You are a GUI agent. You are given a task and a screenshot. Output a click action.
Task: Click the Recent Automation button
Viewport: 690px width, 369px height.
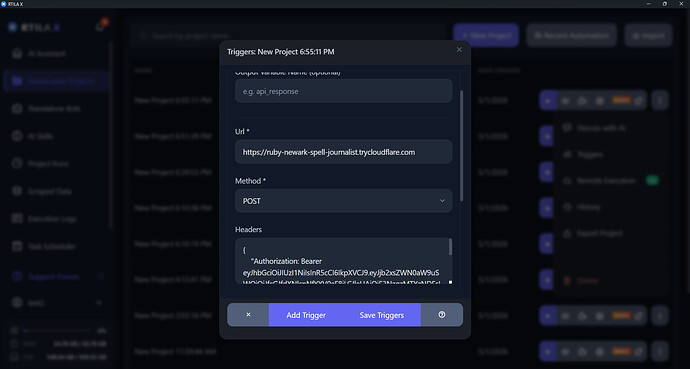click(572, 35)
